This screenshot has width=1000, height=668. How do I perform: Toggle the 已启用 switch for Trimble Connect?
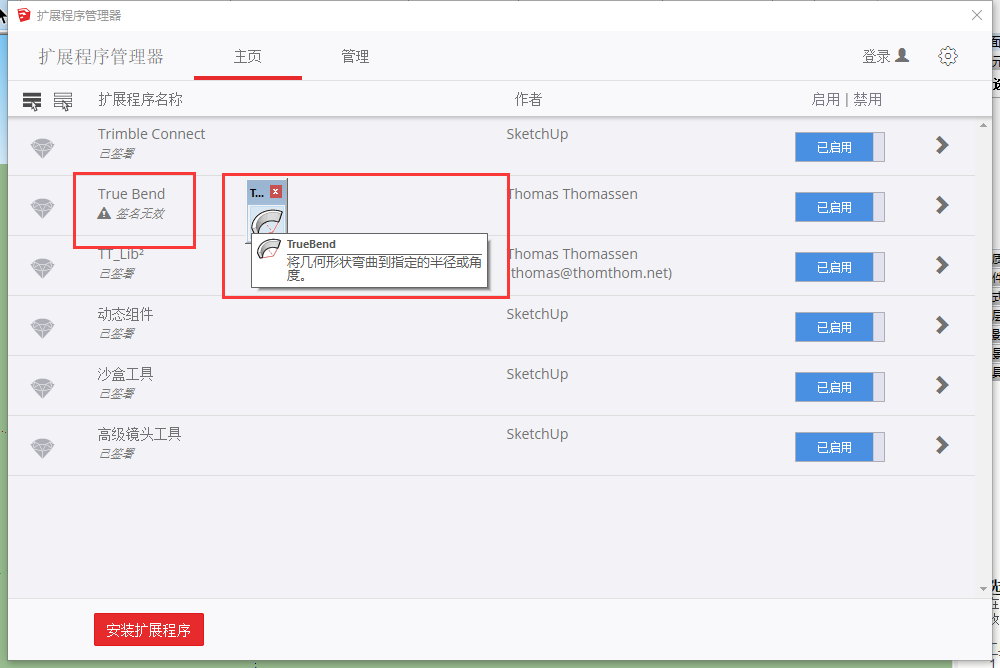click(x=839, y=147)
